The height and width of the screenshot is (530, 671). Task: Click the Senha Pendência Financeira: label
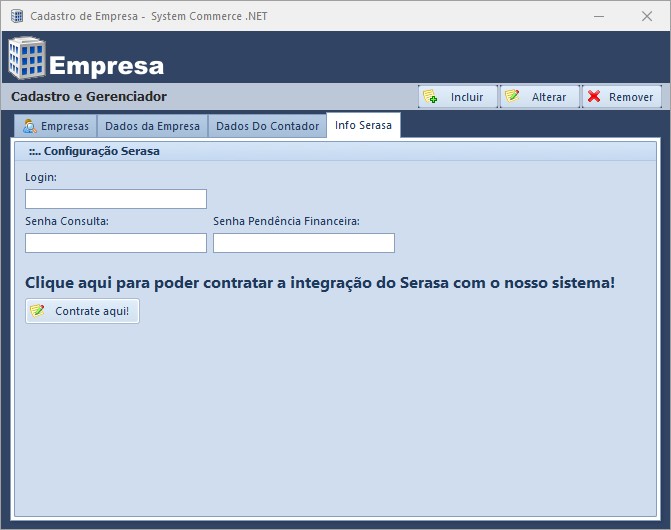286,221
